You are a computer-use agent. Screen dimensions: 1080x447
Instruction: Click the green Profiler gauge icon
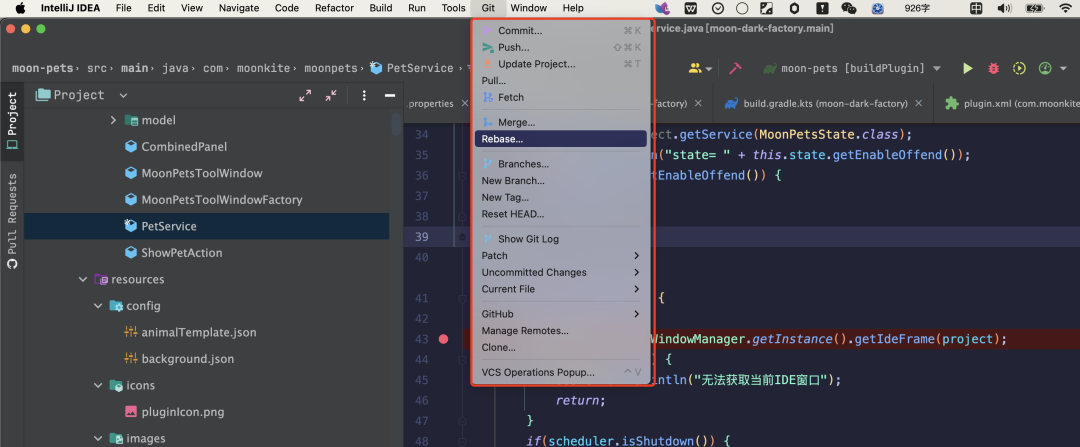pyautogui.click(x=1045, y=68)
